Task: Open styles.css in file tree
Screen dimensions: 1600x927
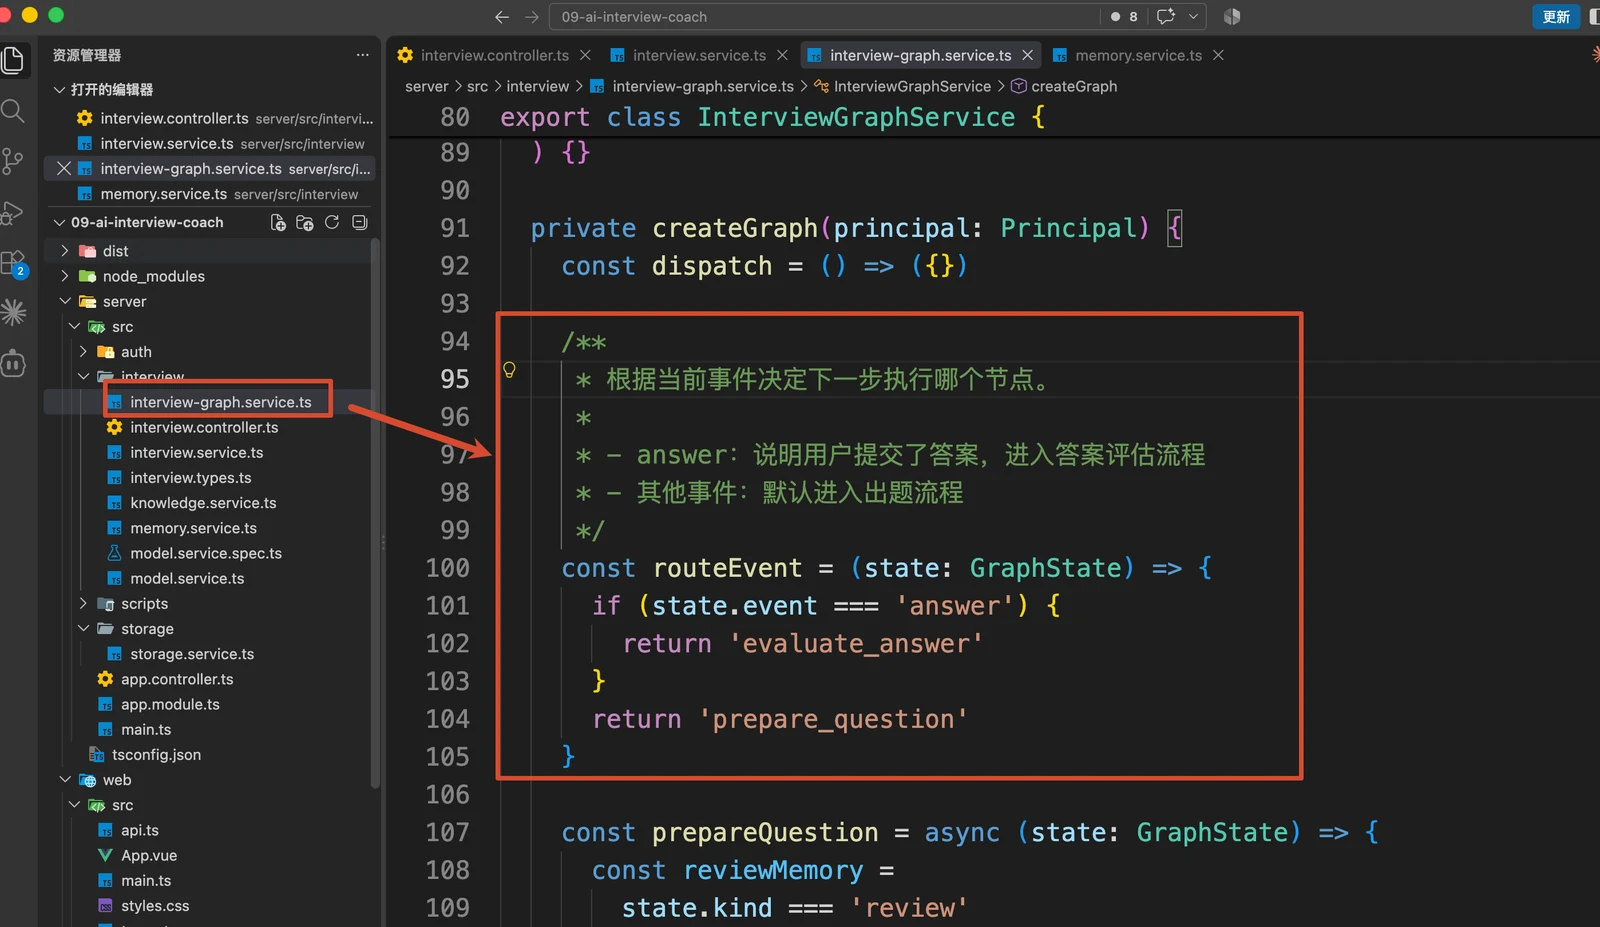Action: [155, 906]
